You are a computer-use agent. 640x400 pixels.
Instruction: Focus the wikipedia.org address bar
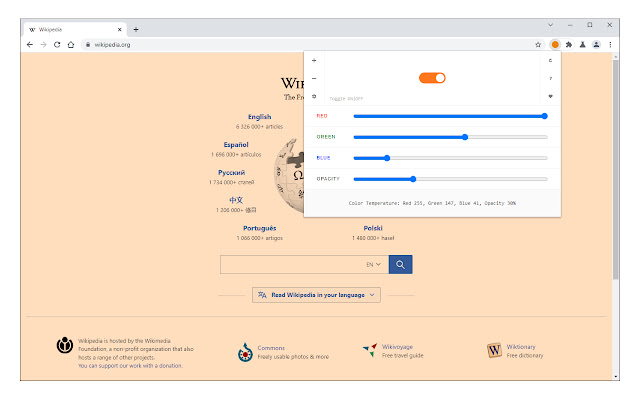click(310, 44)
